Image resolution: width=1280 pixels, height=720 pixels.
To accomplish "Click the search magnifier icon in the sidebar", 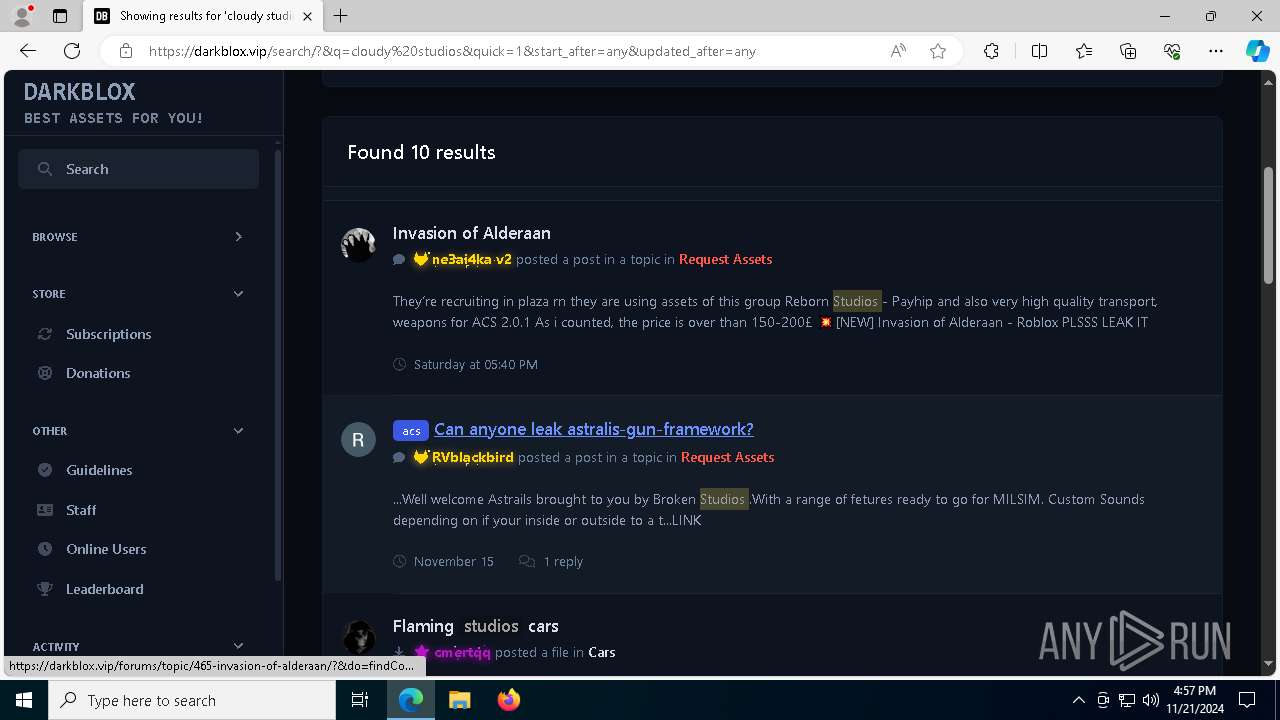I will (45, 169).
